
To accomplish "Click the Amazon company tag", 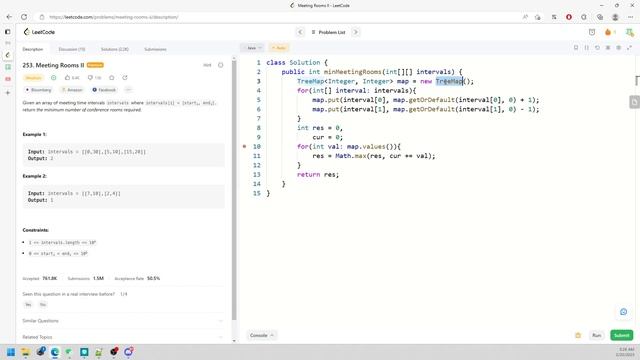I will click(x=72, y=90).
